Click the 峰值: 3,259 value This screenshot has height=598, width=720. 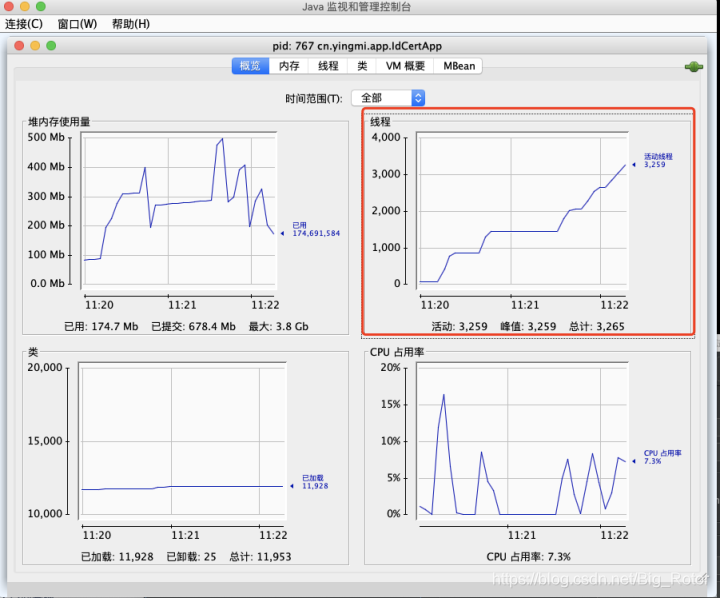tap(528, 327)
